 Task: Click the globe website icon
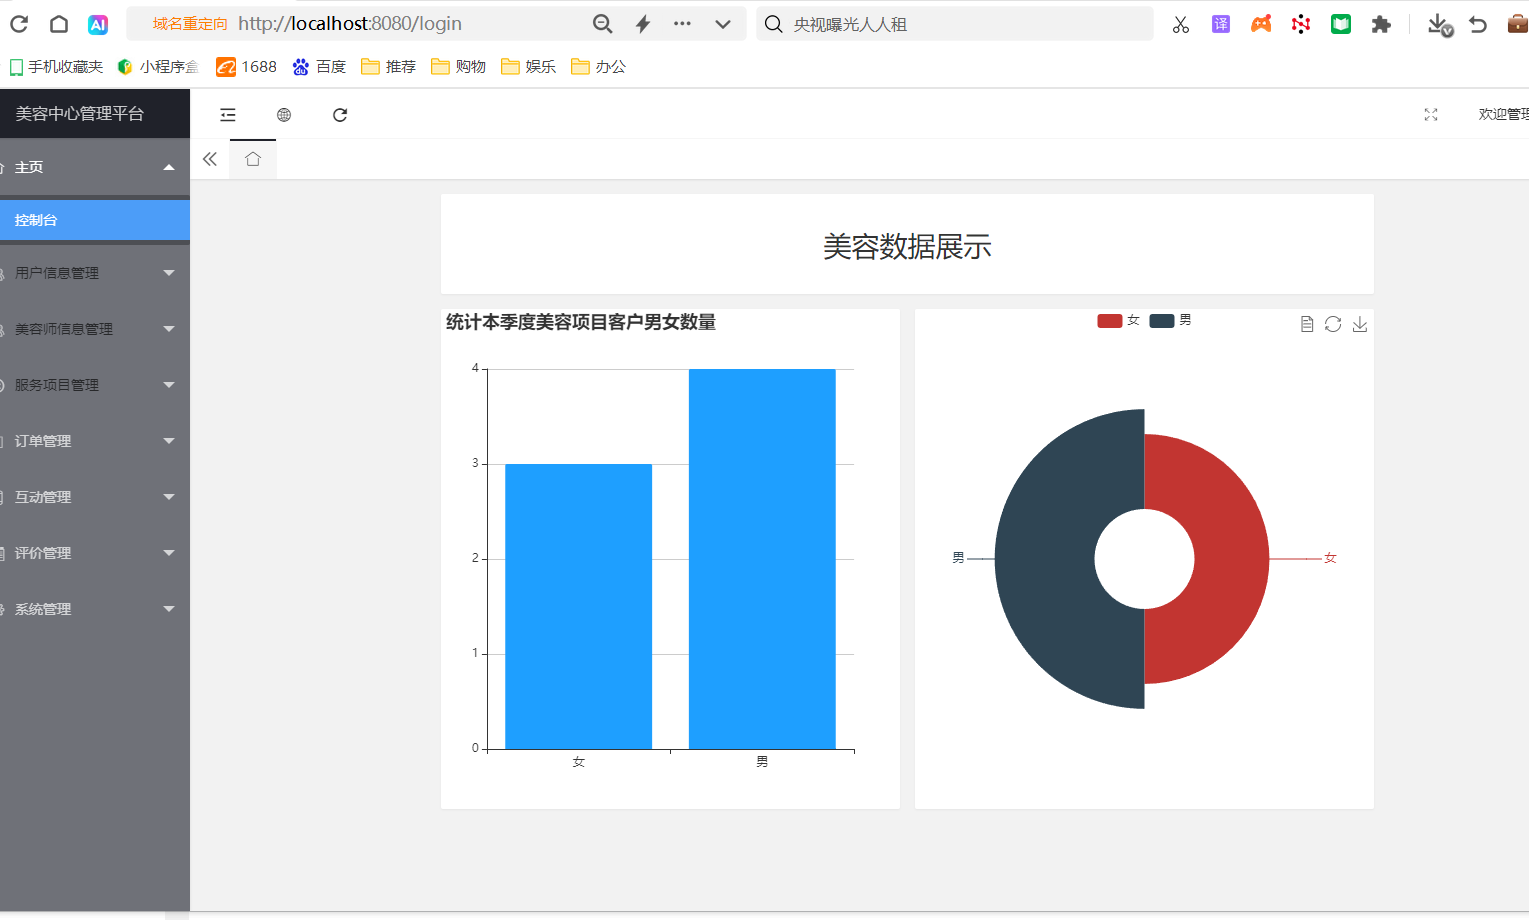click(284, 115)
